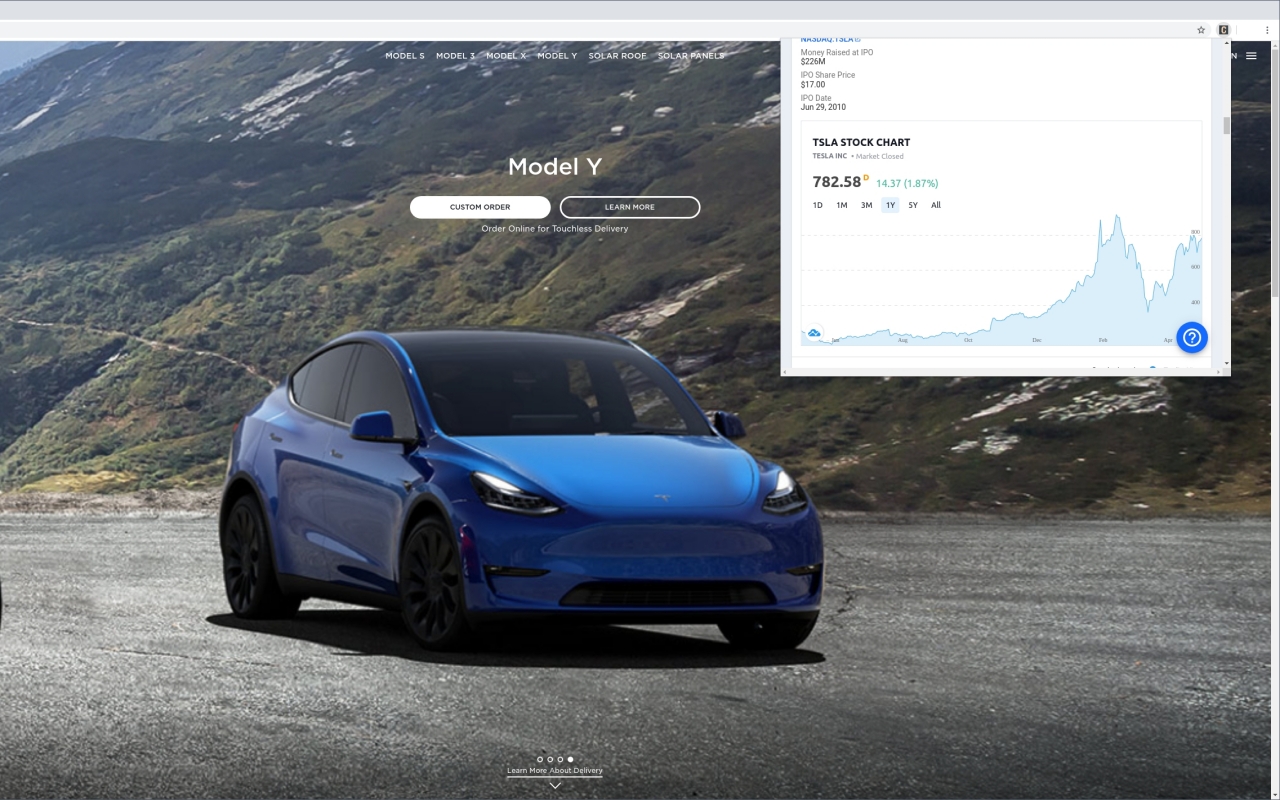The height and width of the screenshot is (800, 1280).
Task: Click the popup scrollbar down arrow
Action: click(x=1226, y=362)
